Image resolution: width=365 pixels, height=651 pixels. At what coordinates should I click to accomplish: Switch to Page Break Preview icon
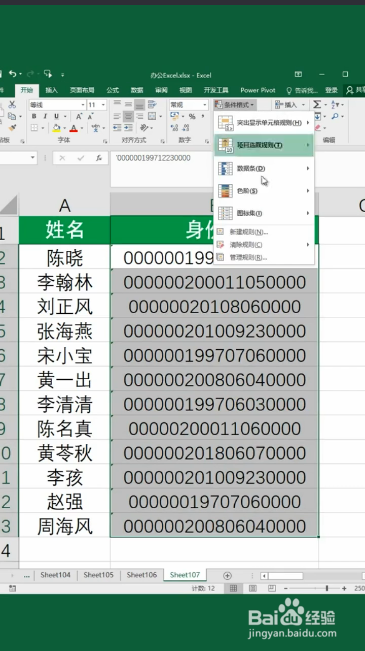272,588
